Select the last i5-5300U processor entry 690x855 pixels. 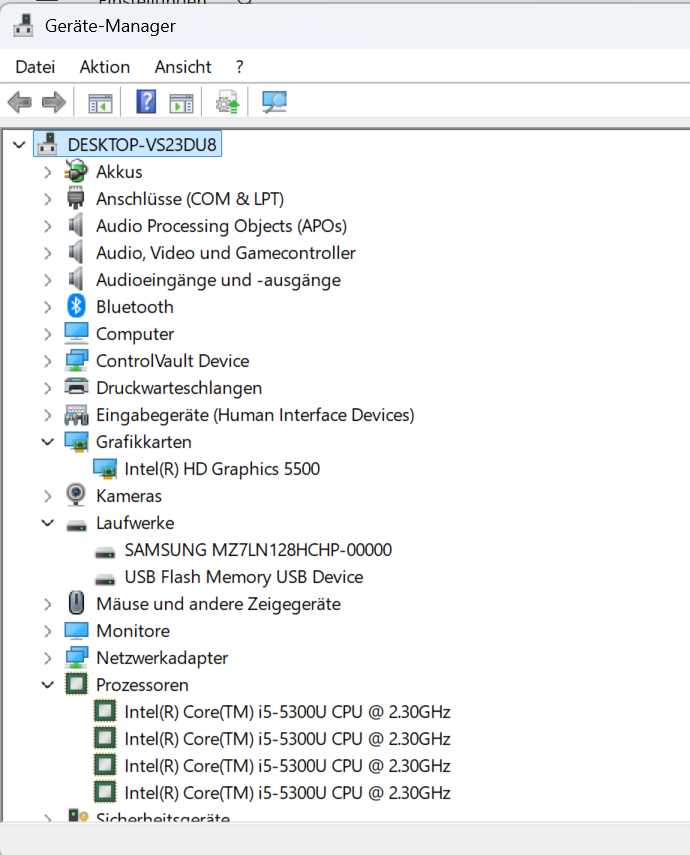[x=287, y=793]
